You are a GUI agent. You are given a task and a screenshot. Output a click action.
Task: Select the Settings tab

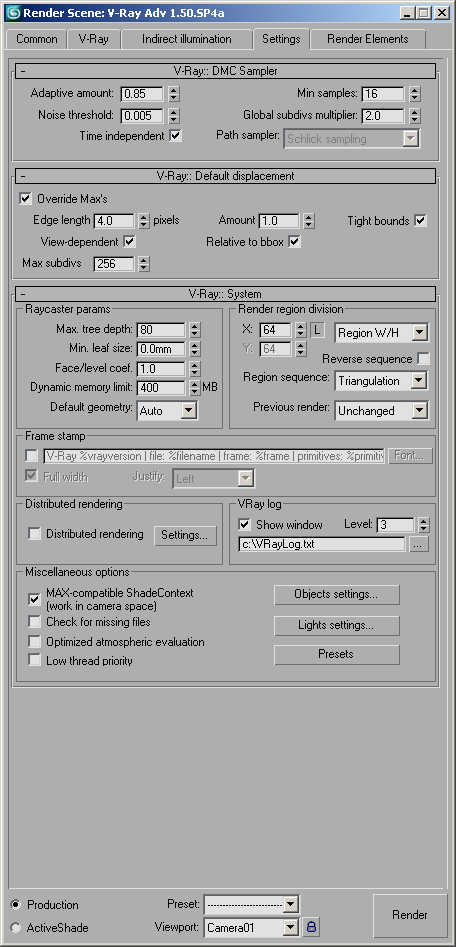281,39
